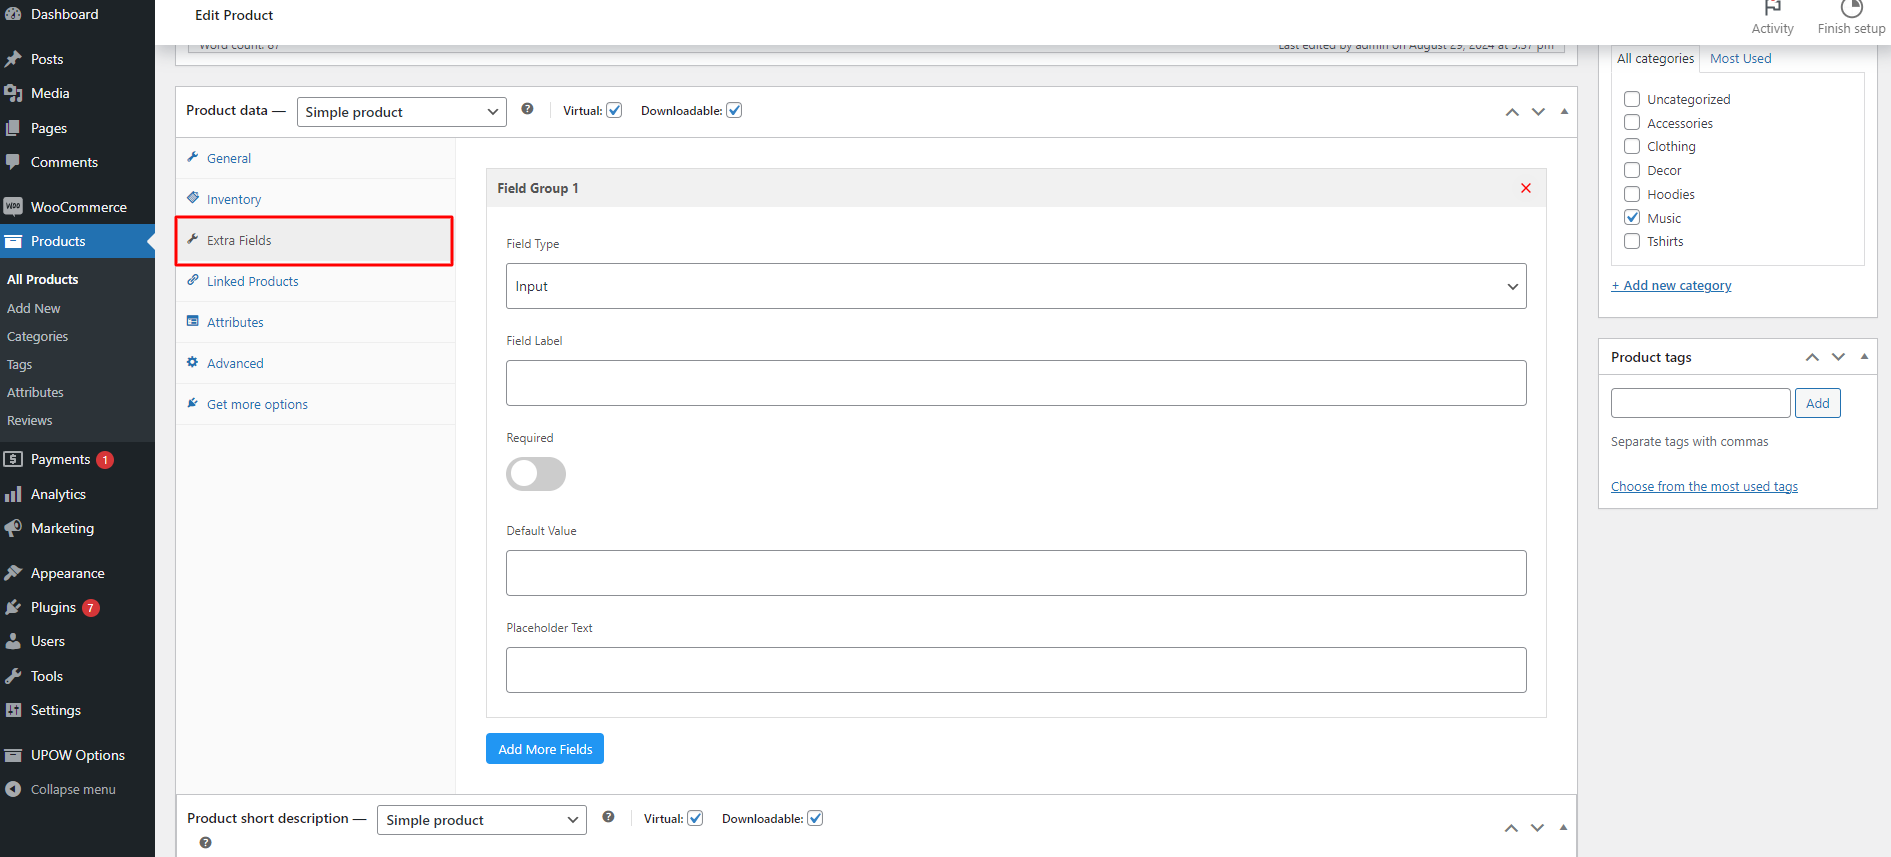Viewport: 1891px width, 857px height.
Task: Click Add button for product tags
Action: 1818,403
